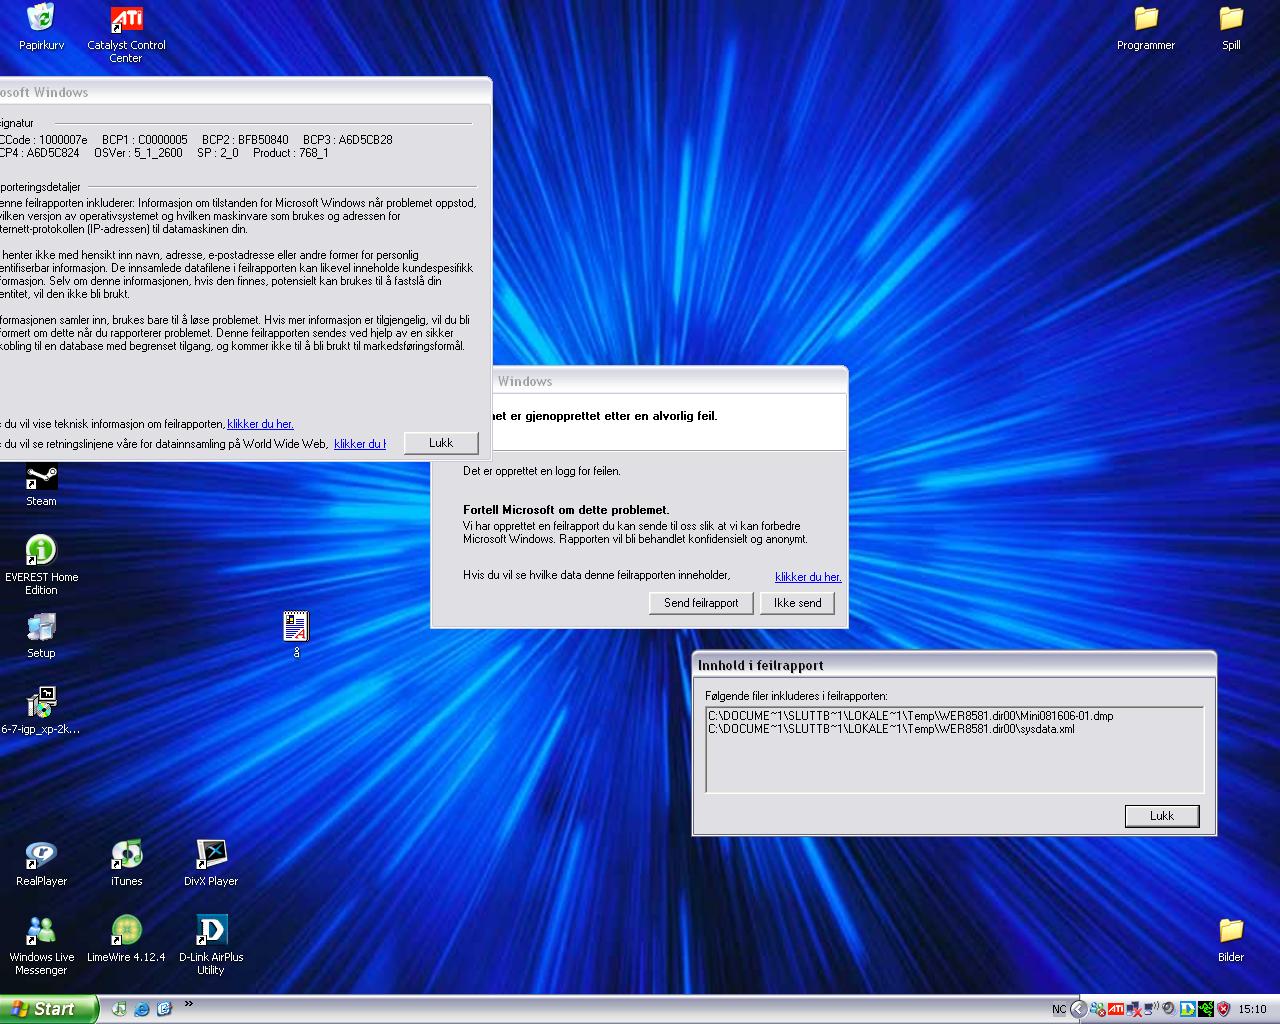Launch DivX Player desktop shortcut
The height and width of the screenshot is (1024, 1280).
[211, 863]
